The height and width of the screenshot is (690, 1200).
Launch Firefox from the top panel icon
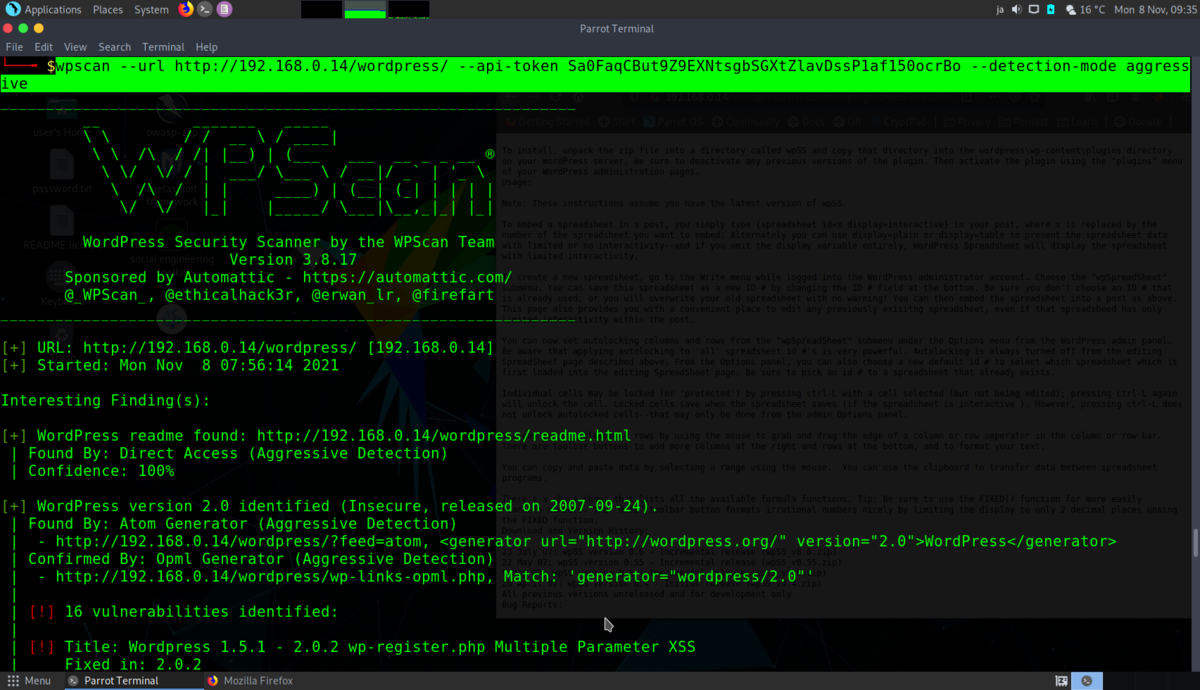pos(186,9)
